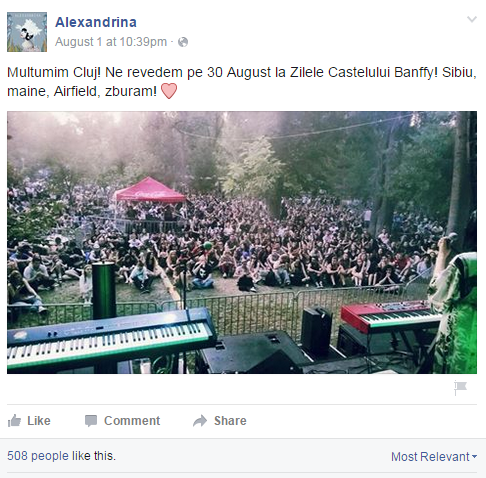This screenshot has width=486, height=478.
Task: Click the thumbs-up Like icon
Action: tap(14, 421)
